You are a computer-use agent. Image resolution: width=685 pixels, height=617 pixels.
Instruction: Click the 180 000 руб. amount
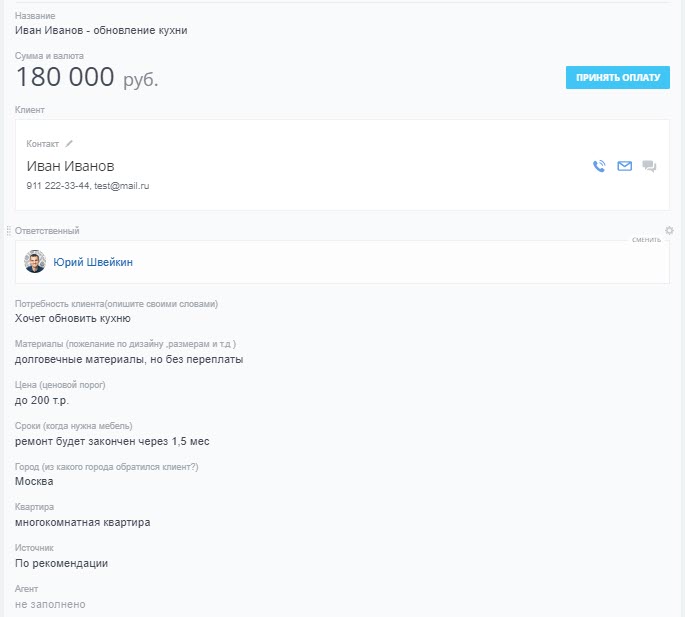tap(87, 78)
